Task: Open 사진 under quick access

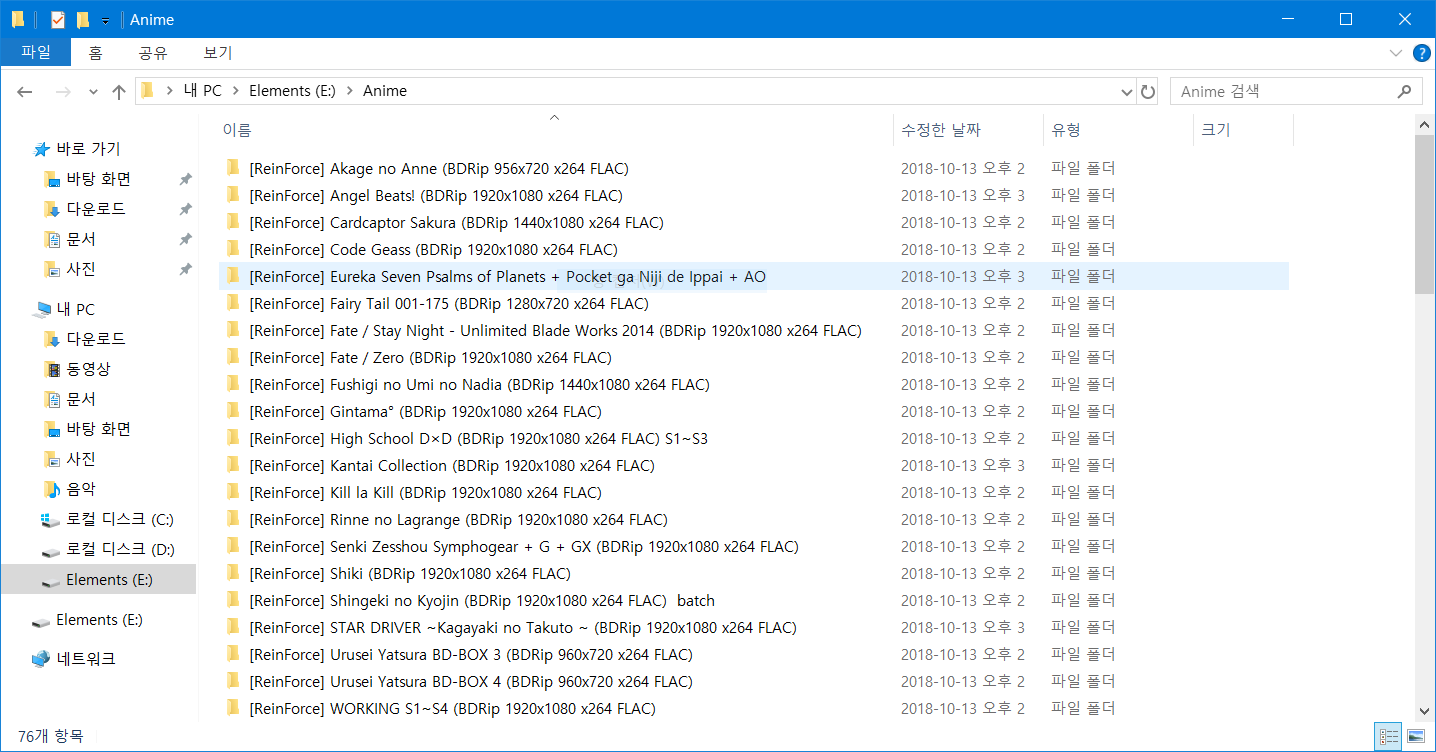Action: pyautogui.click(x=81, y=269)
